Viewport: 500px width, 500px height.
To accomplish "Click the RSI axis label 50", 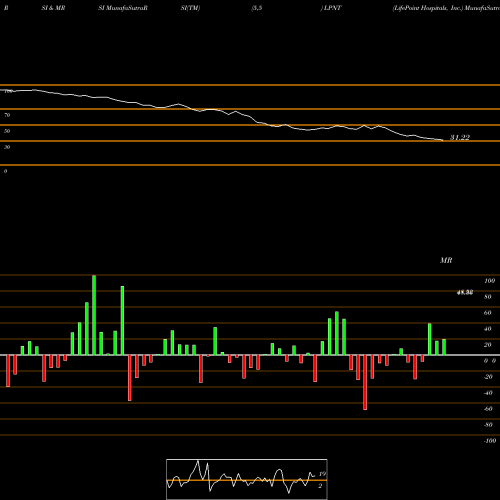I will [7, 131].
